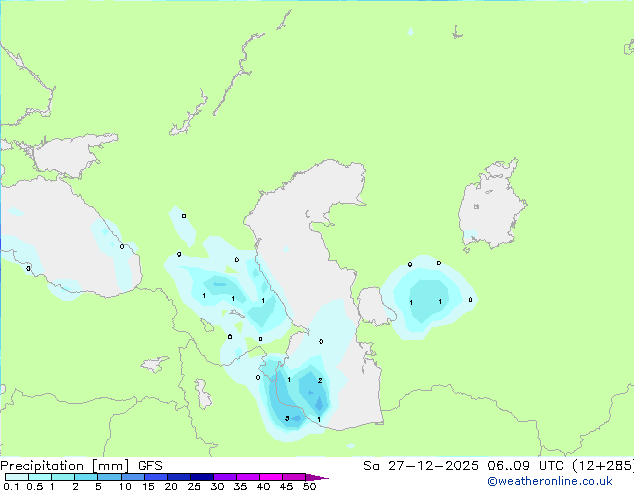Click the palest legend swatch between 0.1 and 0.5
This screenshot has height=490, width=634.
click(17, 477)
